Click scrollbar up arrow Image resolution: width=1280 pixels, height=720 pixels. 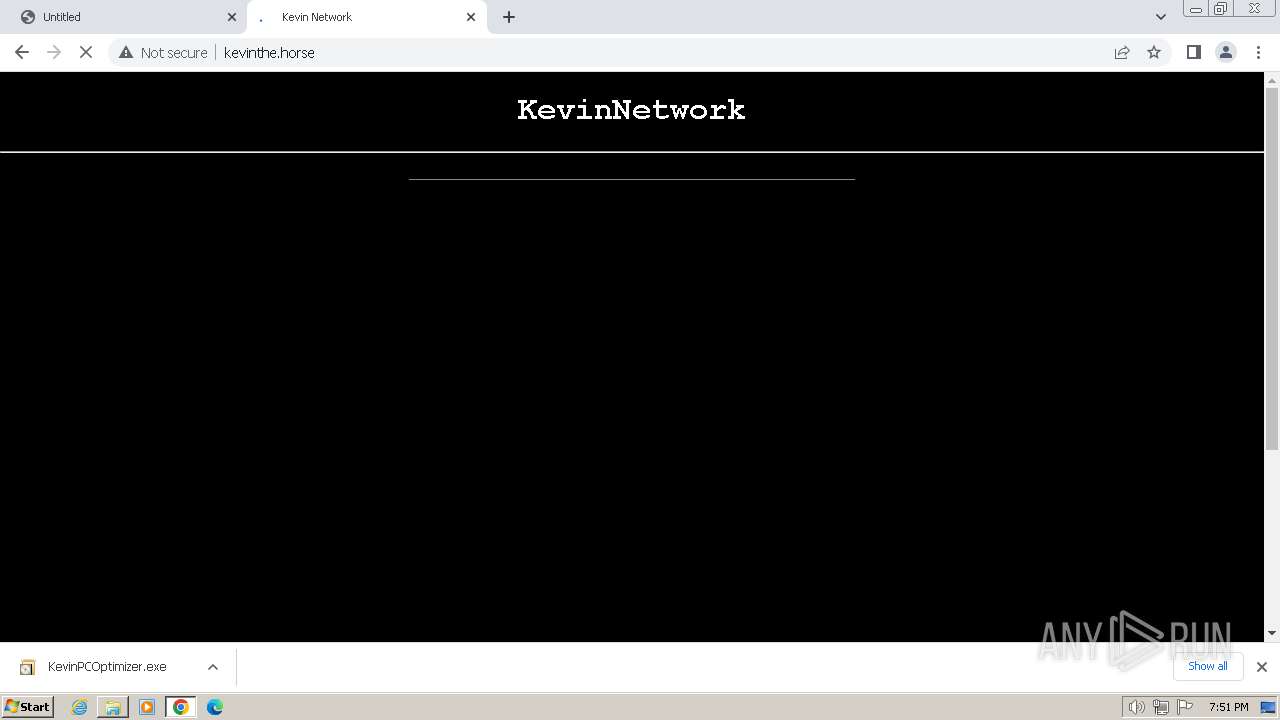(1272, 79)
